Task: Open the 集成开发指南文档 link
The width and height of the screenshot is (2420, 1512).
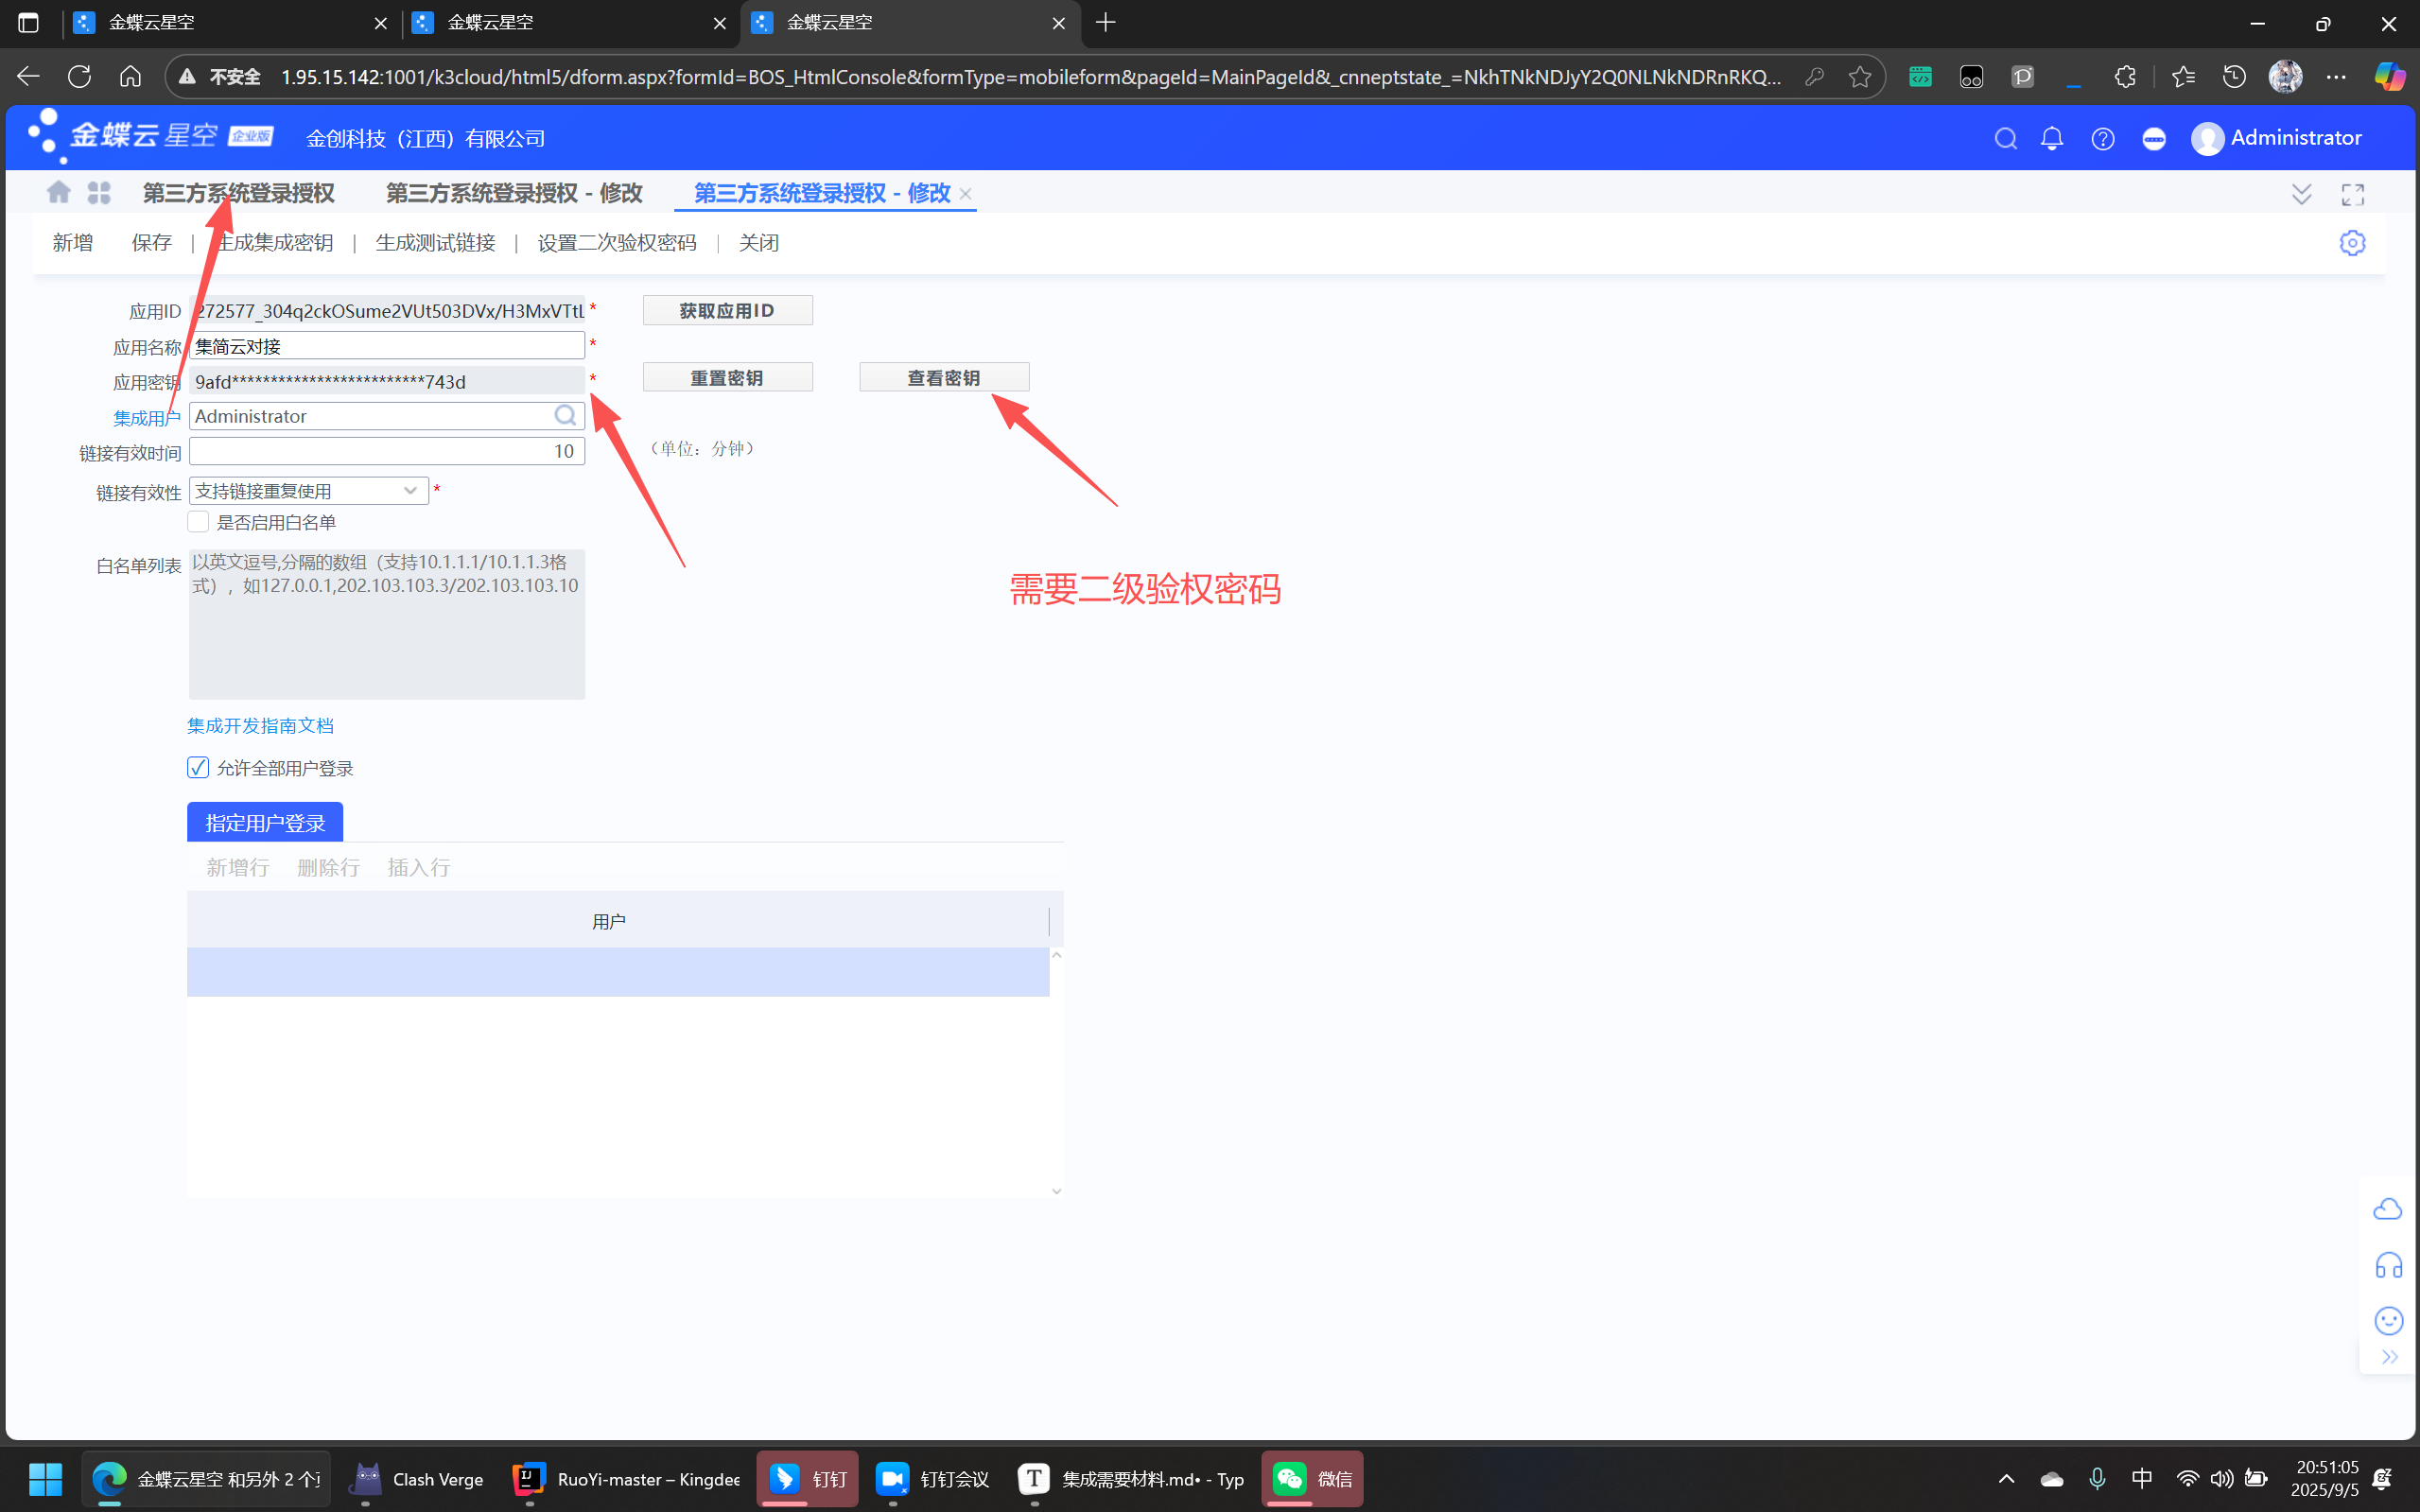Action: 260,726
